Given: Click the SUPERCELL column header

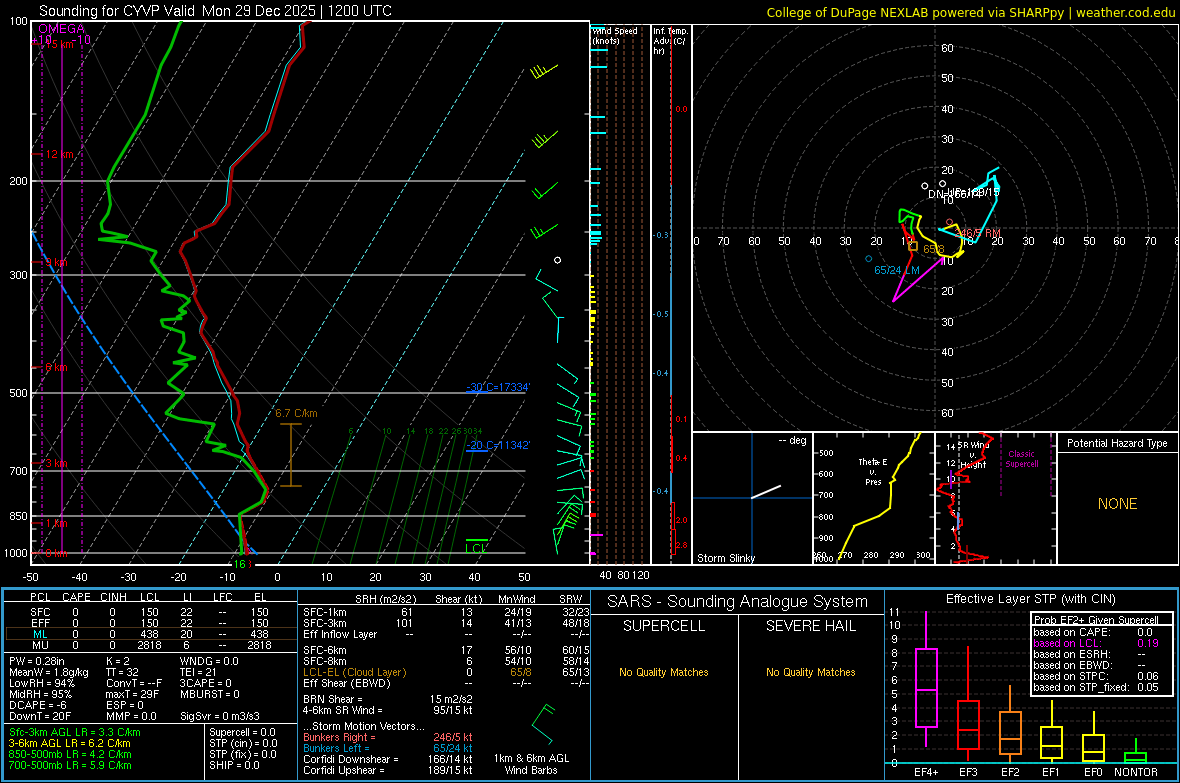Looking at the screenshot, I should 664,626.
